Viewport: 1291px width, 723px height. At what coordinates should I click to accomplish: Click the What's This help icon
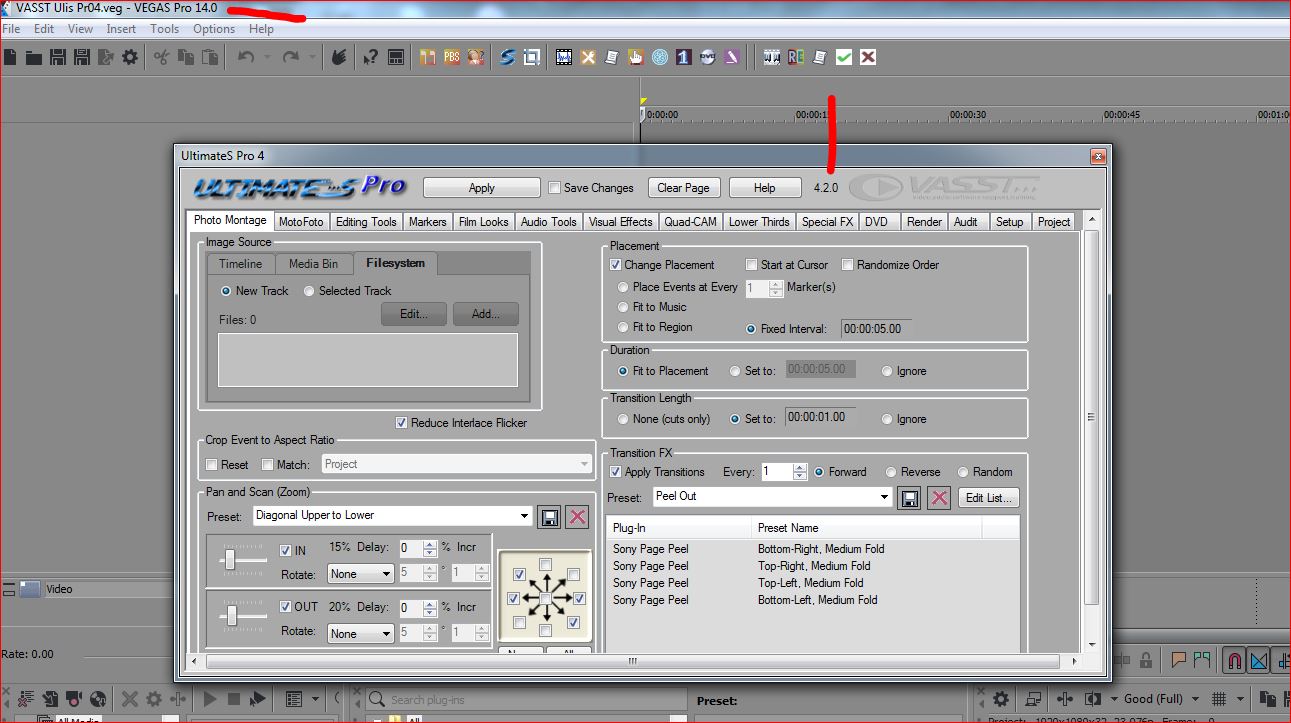[x=370, y=57]
